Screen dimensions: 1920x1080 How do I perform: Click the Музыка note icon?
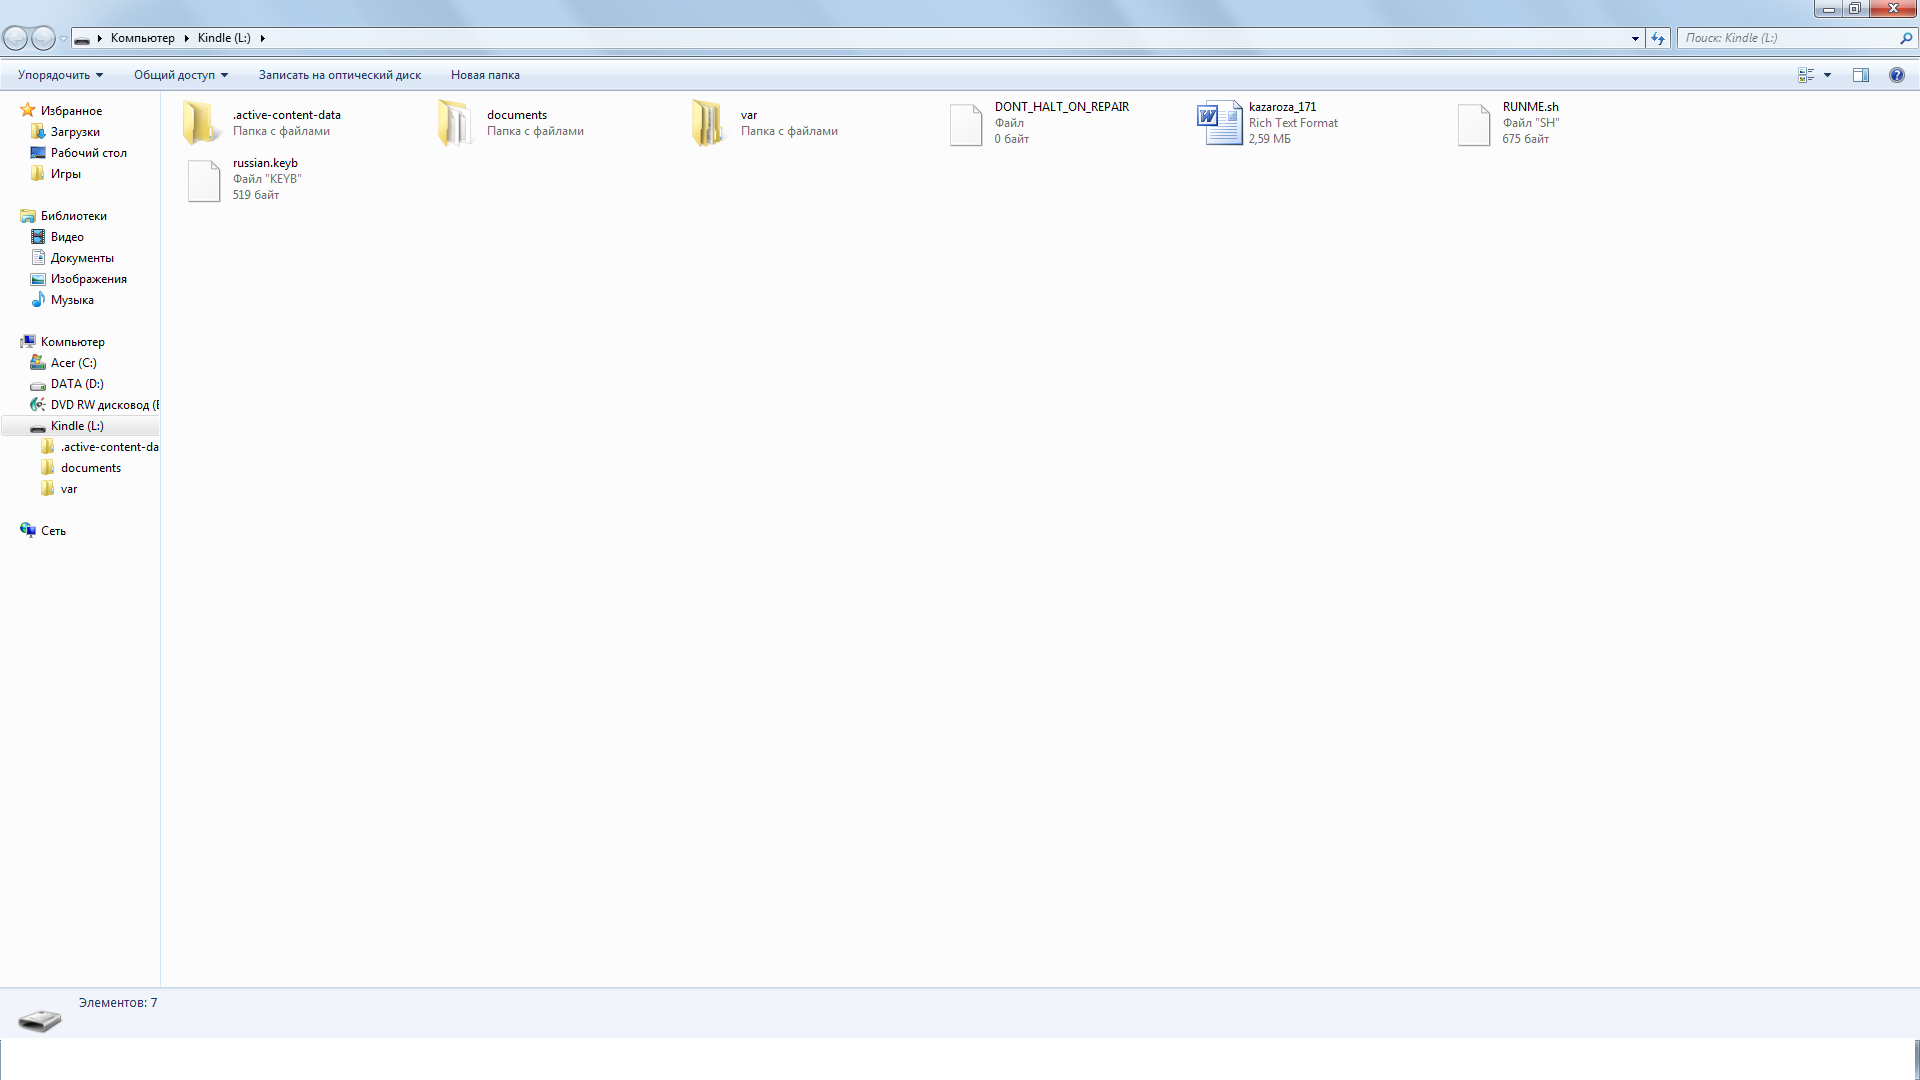pyautogui.click(x=38, y=299)
